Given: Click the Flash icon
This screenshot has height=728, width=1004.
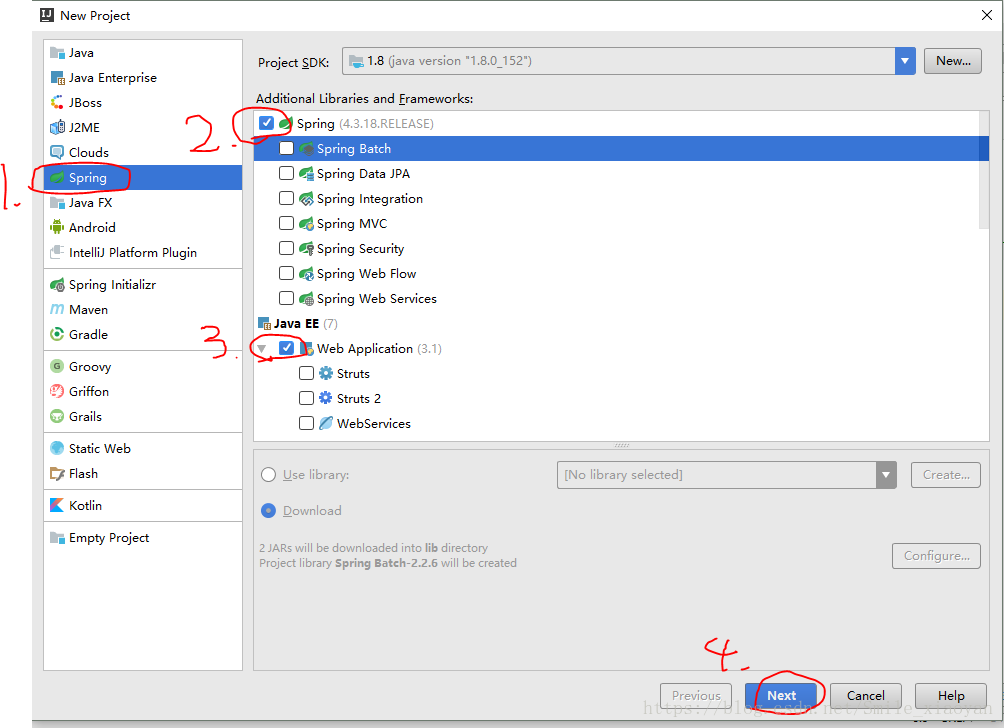Looking at the screenshot, I should click(x=57, y=474).
